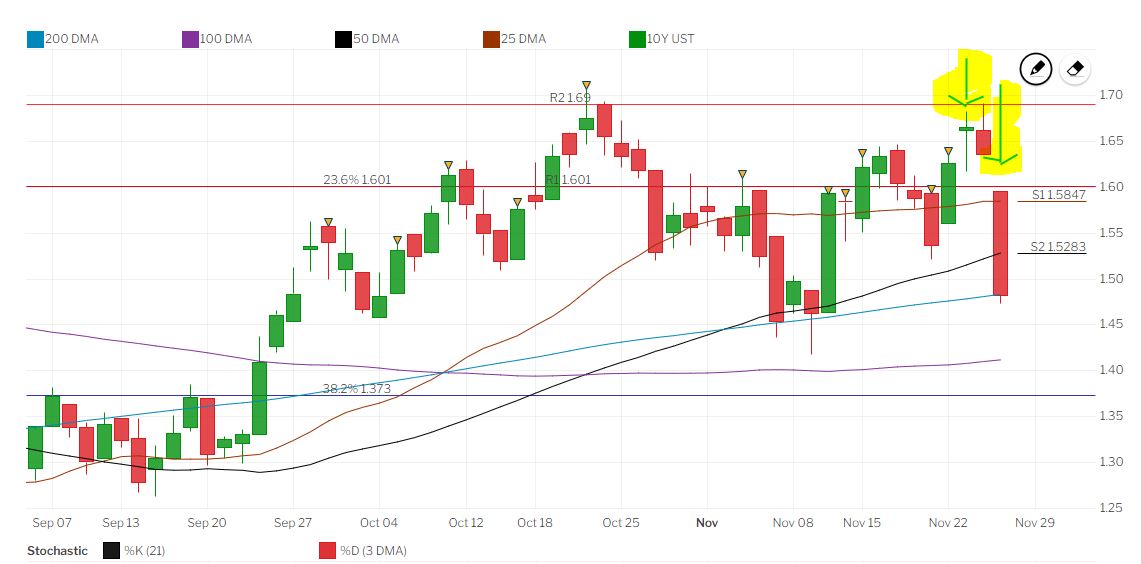Toggle the 25 DMA brown legend swatch

pyautogui.click(x=491, y=39)
